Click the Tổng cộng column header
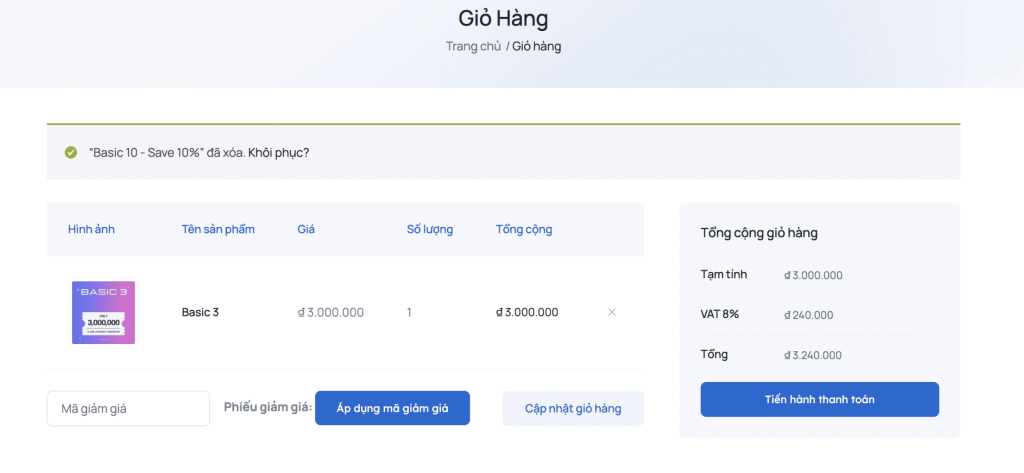The image size is (1024, 473). [524, 229]
